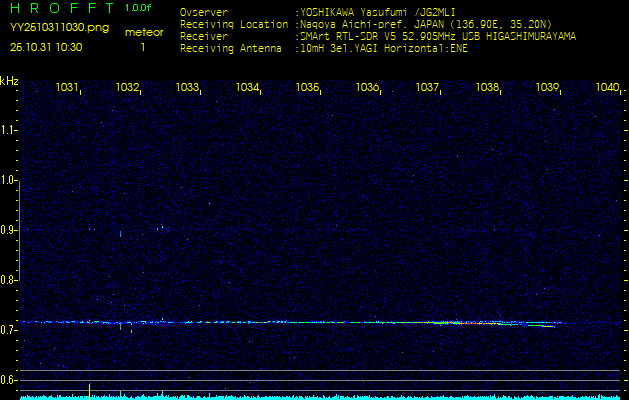Screen dimensions: 629x400
Task: Click the 0.9 kHz frequency label
Action: (9, 230)
